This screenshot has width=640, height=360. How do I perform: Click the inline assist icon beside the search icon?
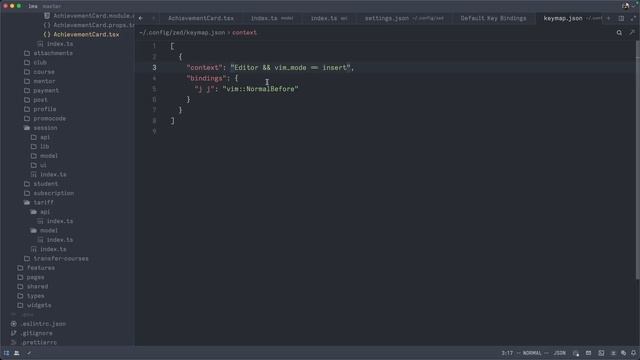(x=632, y=33)
